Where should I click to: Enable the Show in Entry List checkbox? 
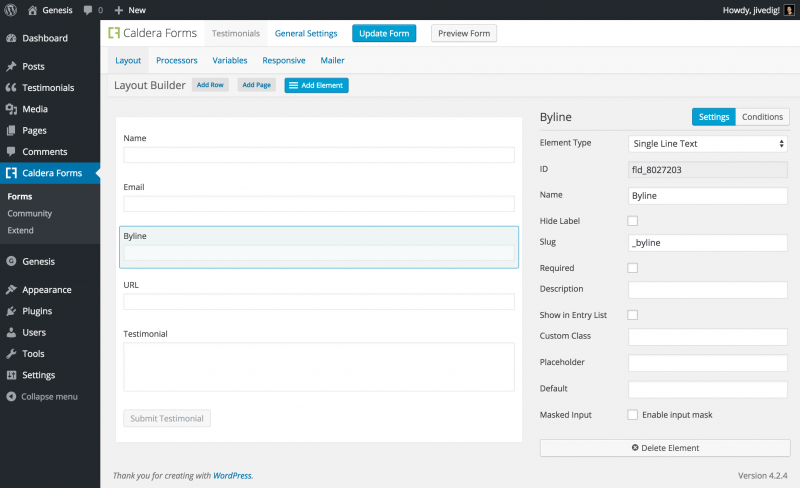(633, 315)
